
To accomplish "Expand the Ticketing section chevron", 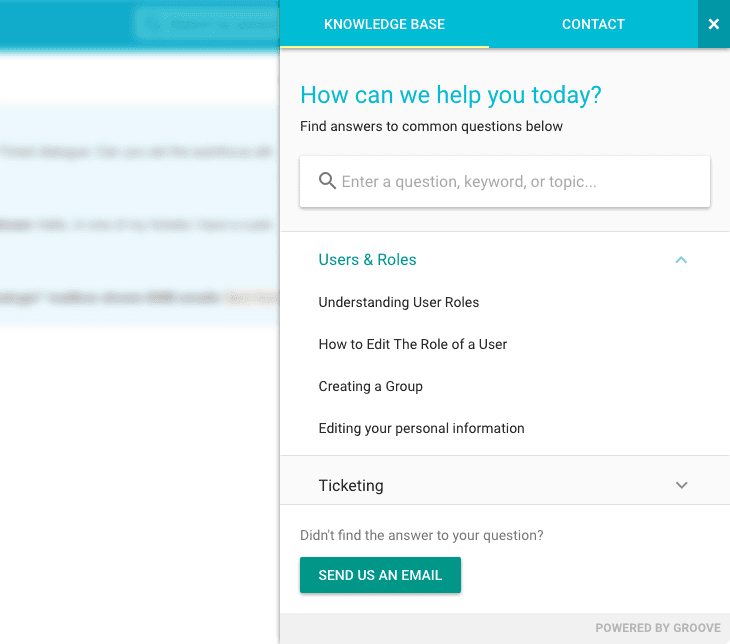I will coord(681,485).
